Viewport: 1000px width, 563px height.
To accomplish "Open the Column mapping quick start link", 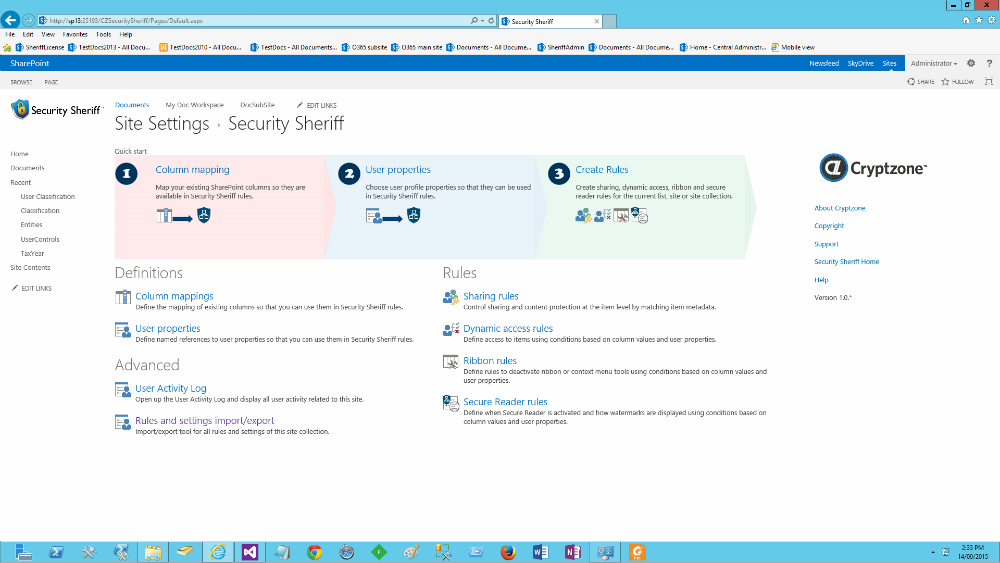I will [x=193, y=170].
